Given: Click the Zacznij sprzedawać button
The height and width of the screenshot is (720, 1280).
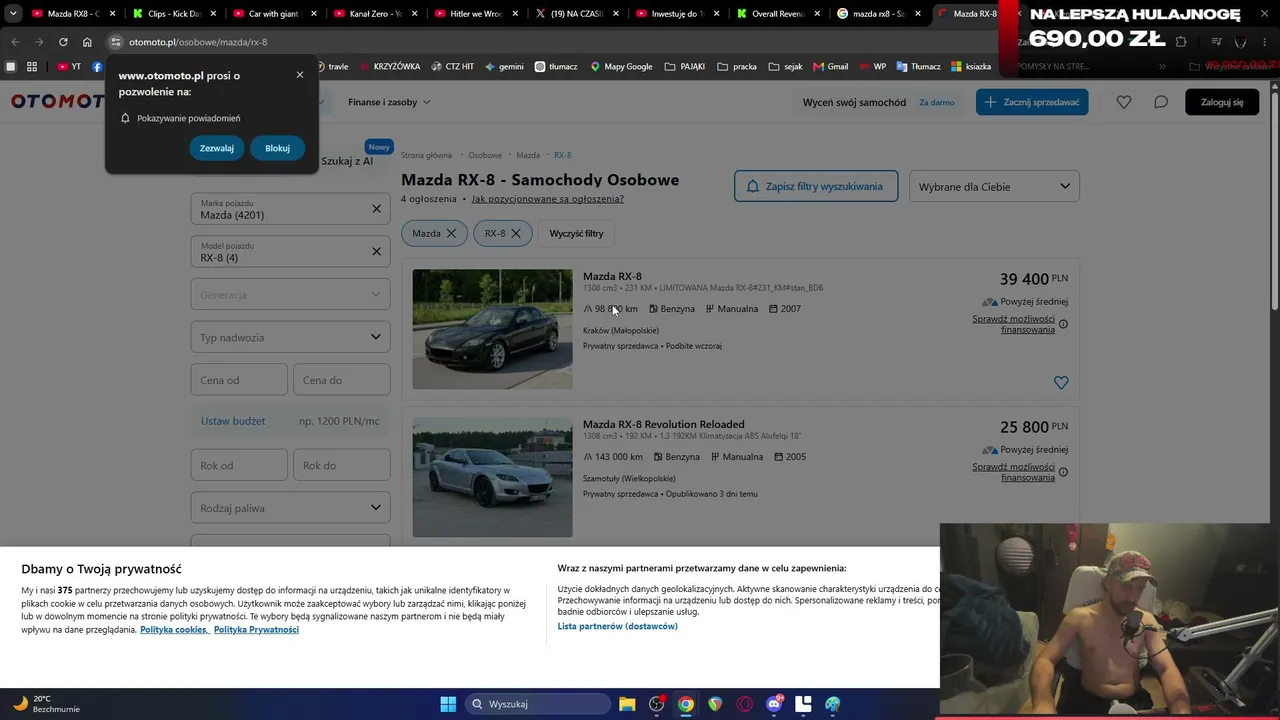Looking at the screenshot, I should coord(1032,102).
